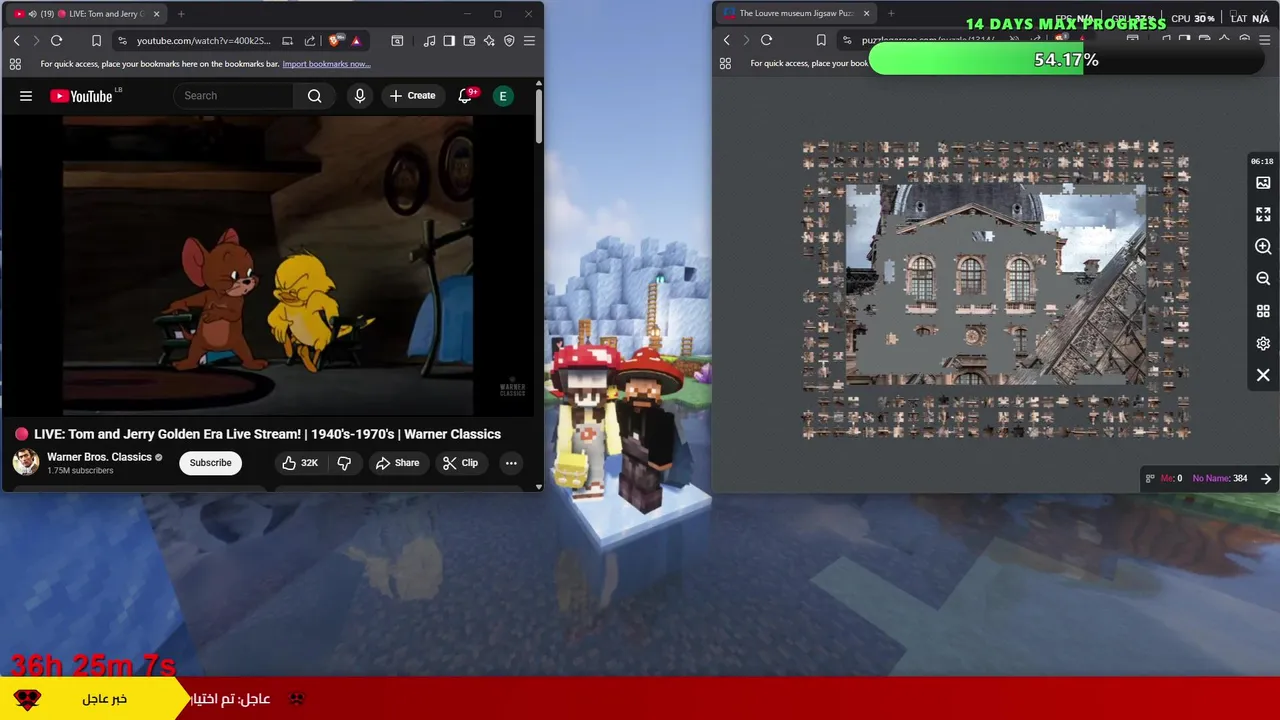Viewport: 1280px width, 720px height.
Task: Open the Brave playlist music note icon
Action: 429,40
